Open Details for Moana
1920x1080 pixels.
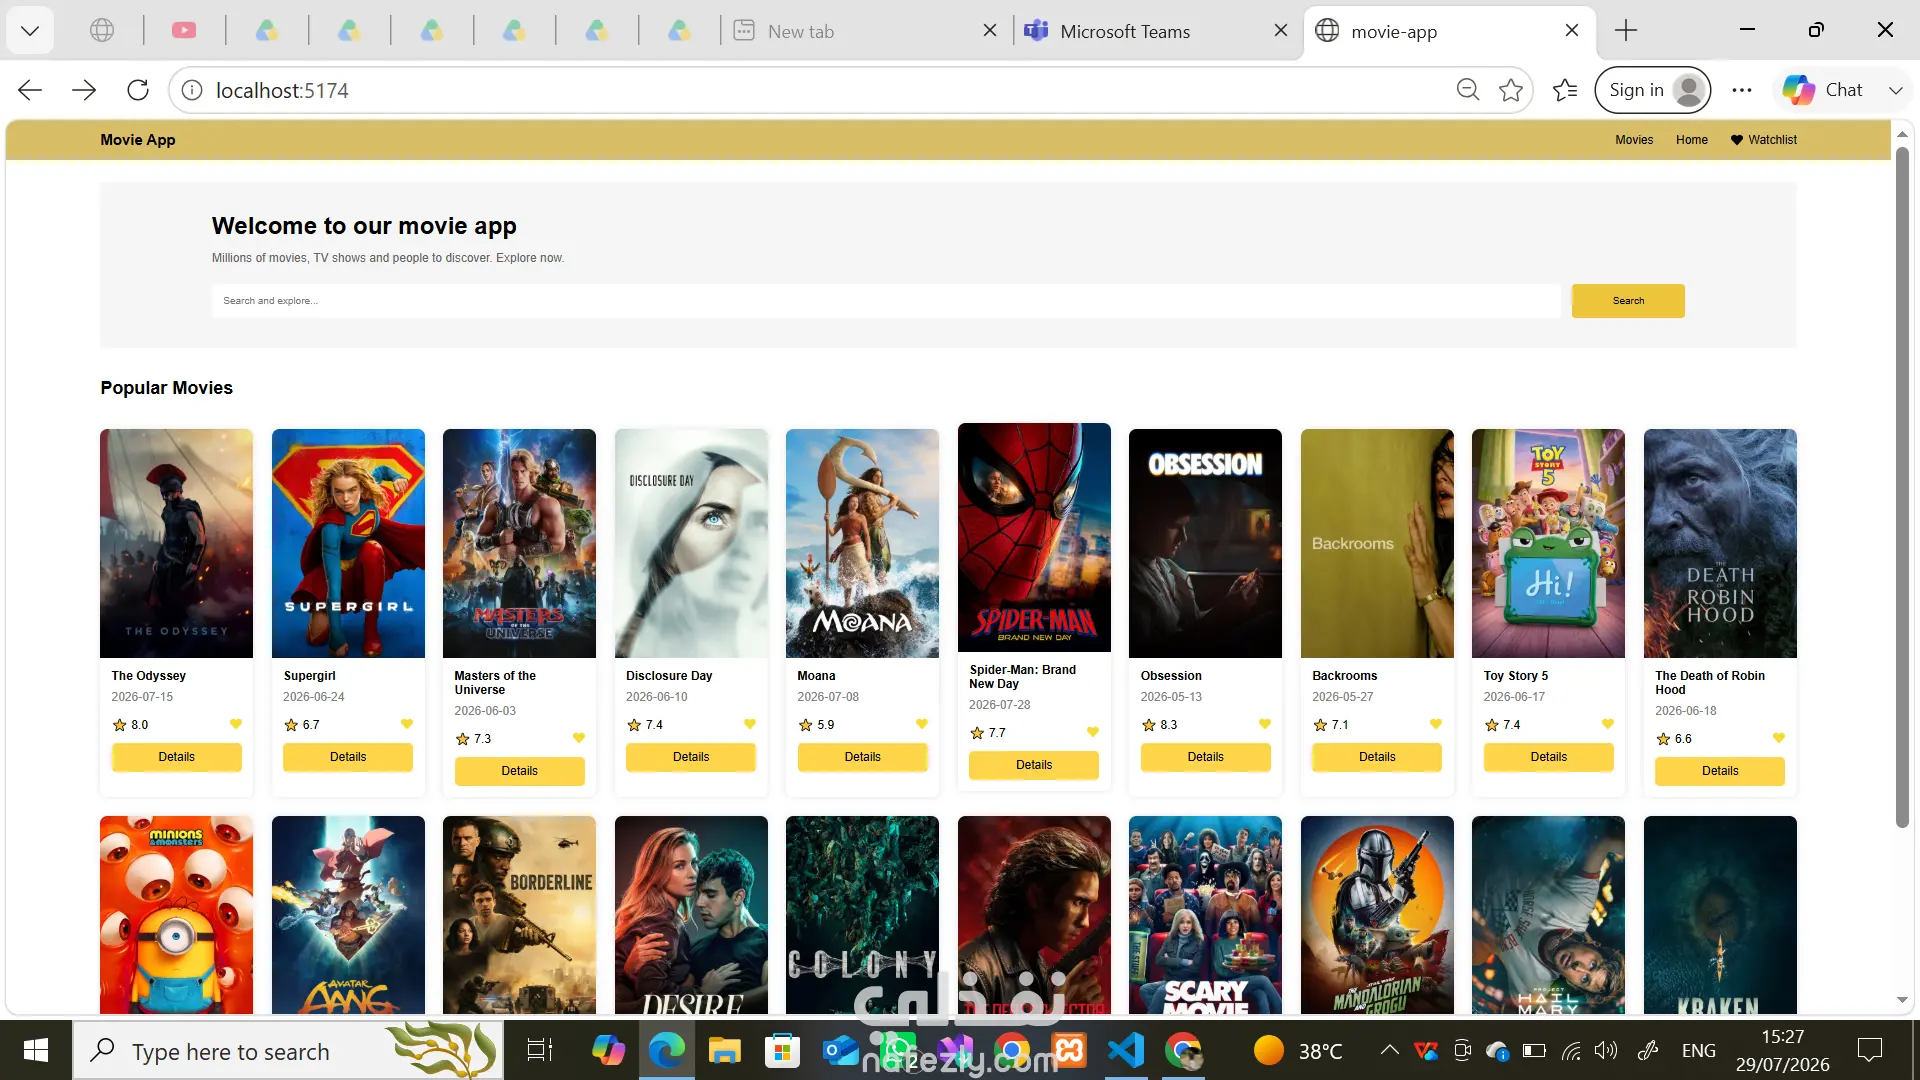point(862,757)
